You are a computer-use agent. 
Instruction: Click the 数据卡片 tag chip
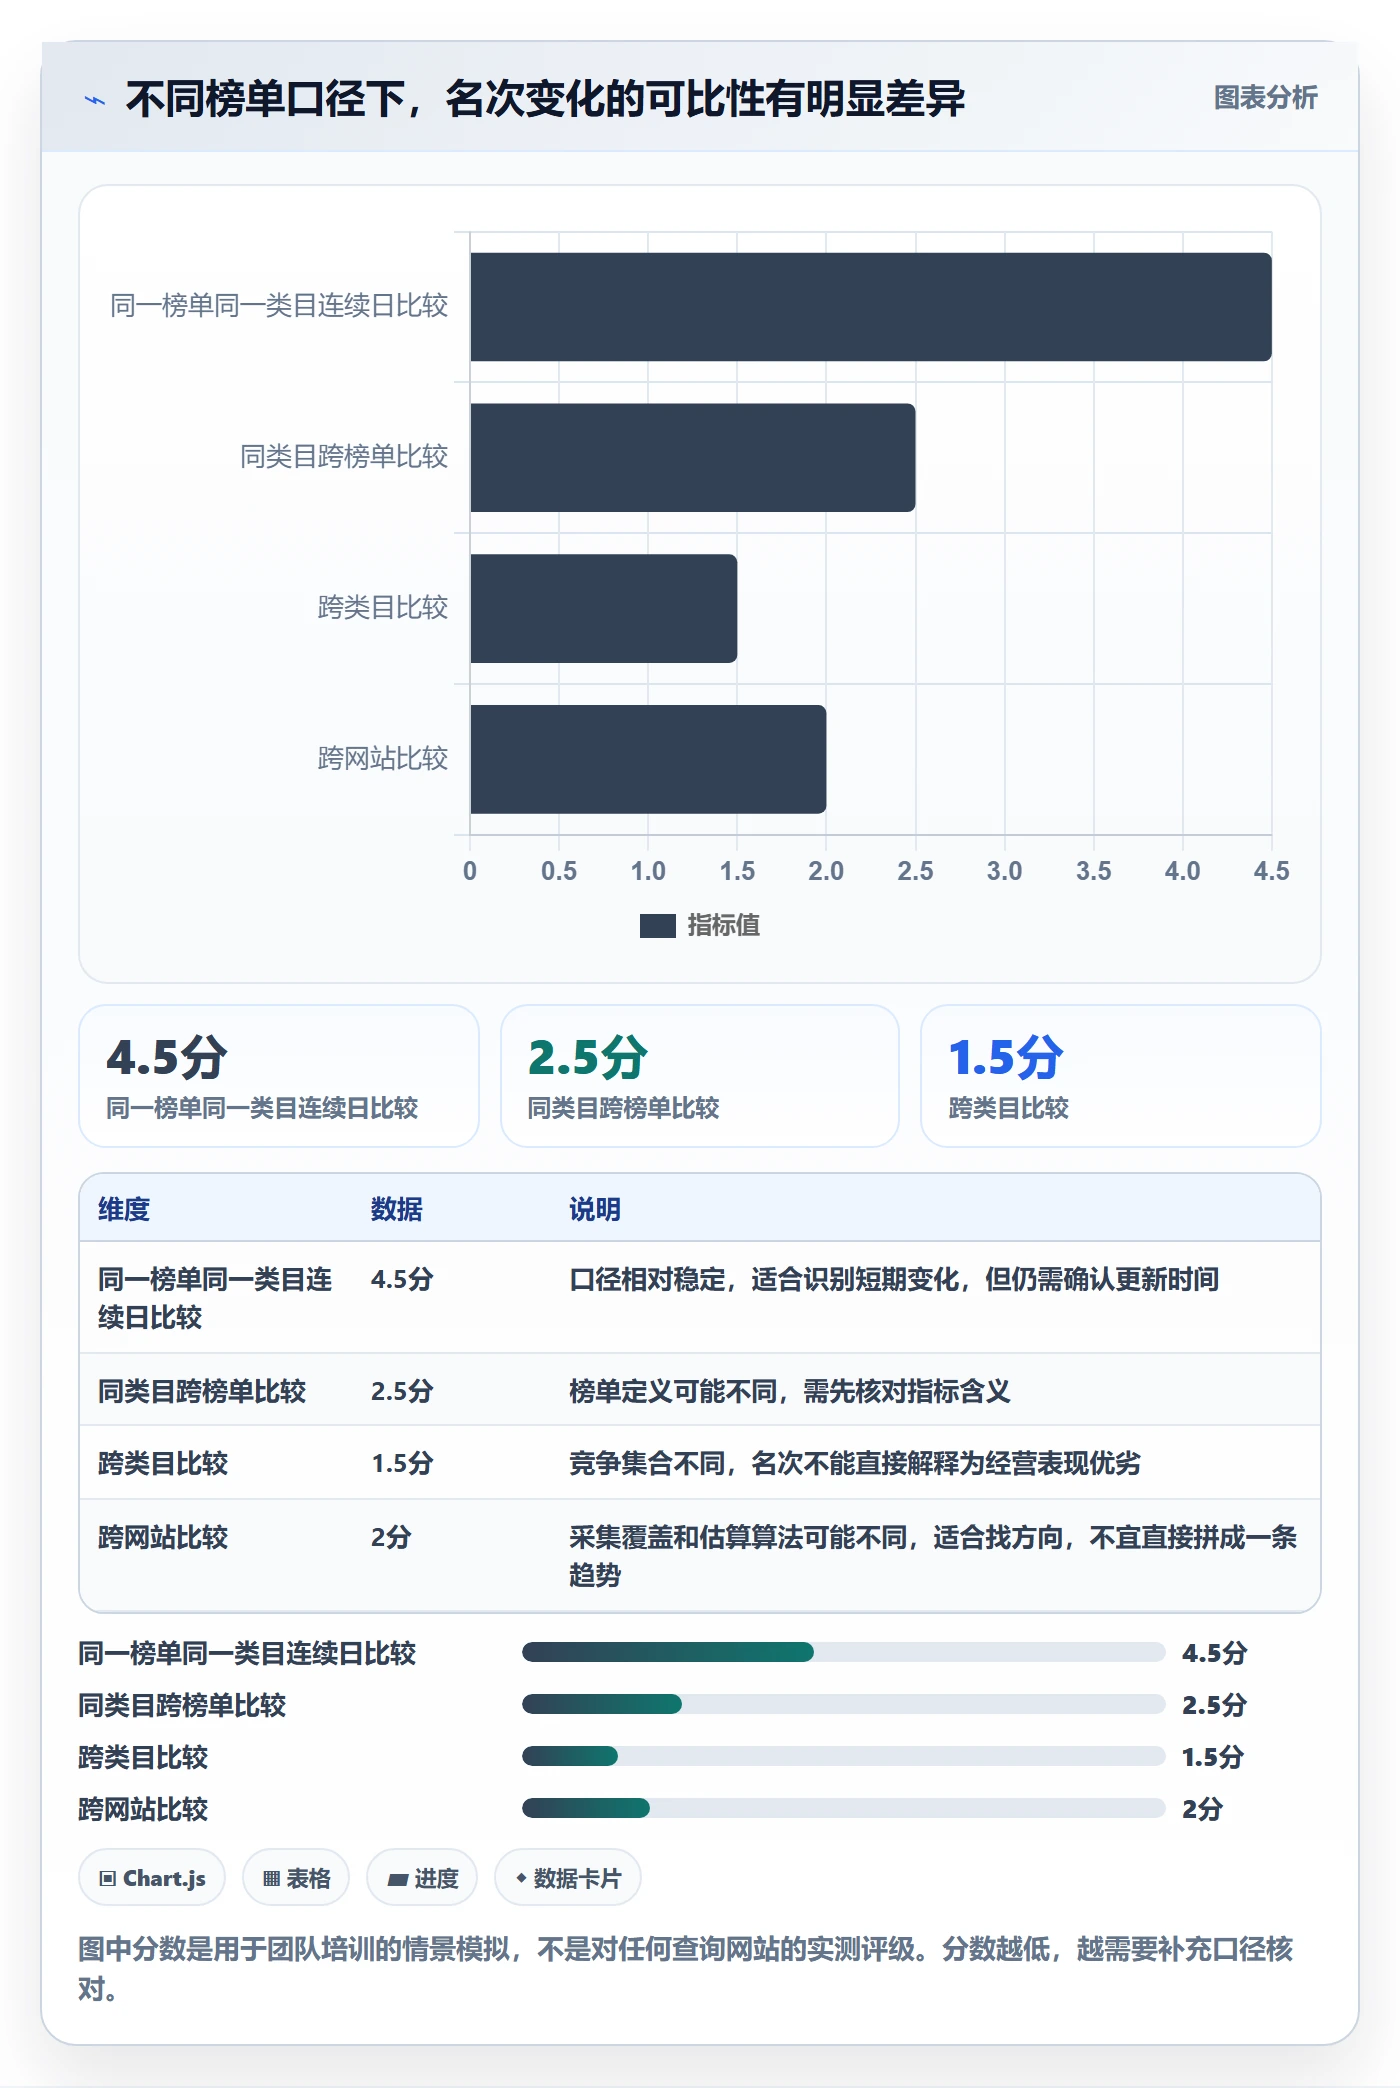pyautogui.click(x=568, y=1878)
